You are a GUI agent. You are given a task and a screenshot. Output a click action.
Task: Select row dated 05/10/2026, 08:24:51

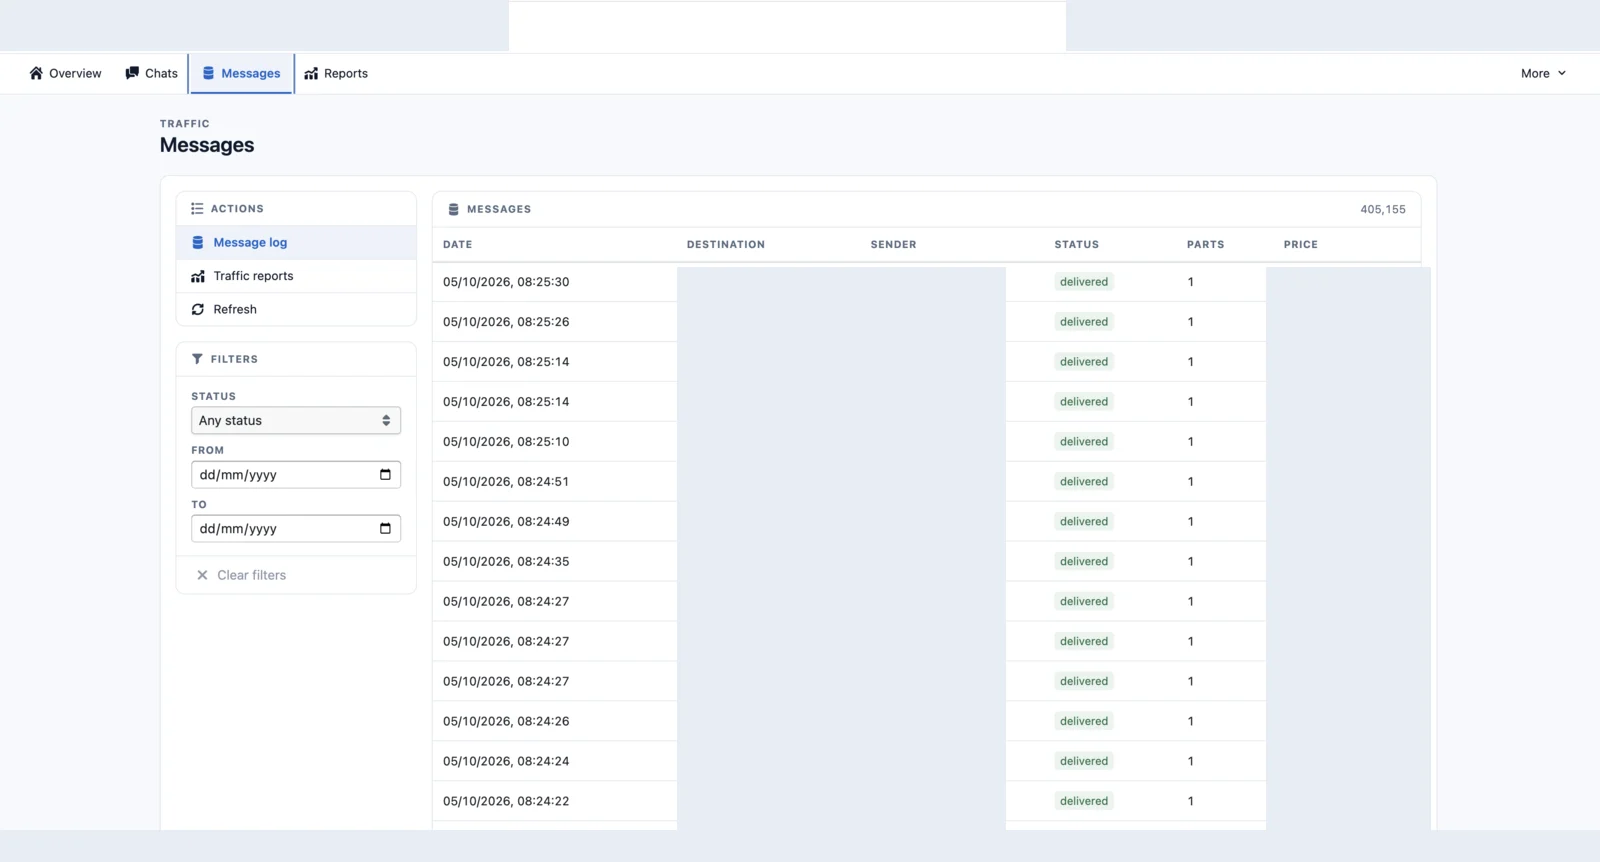coord(926,482)
